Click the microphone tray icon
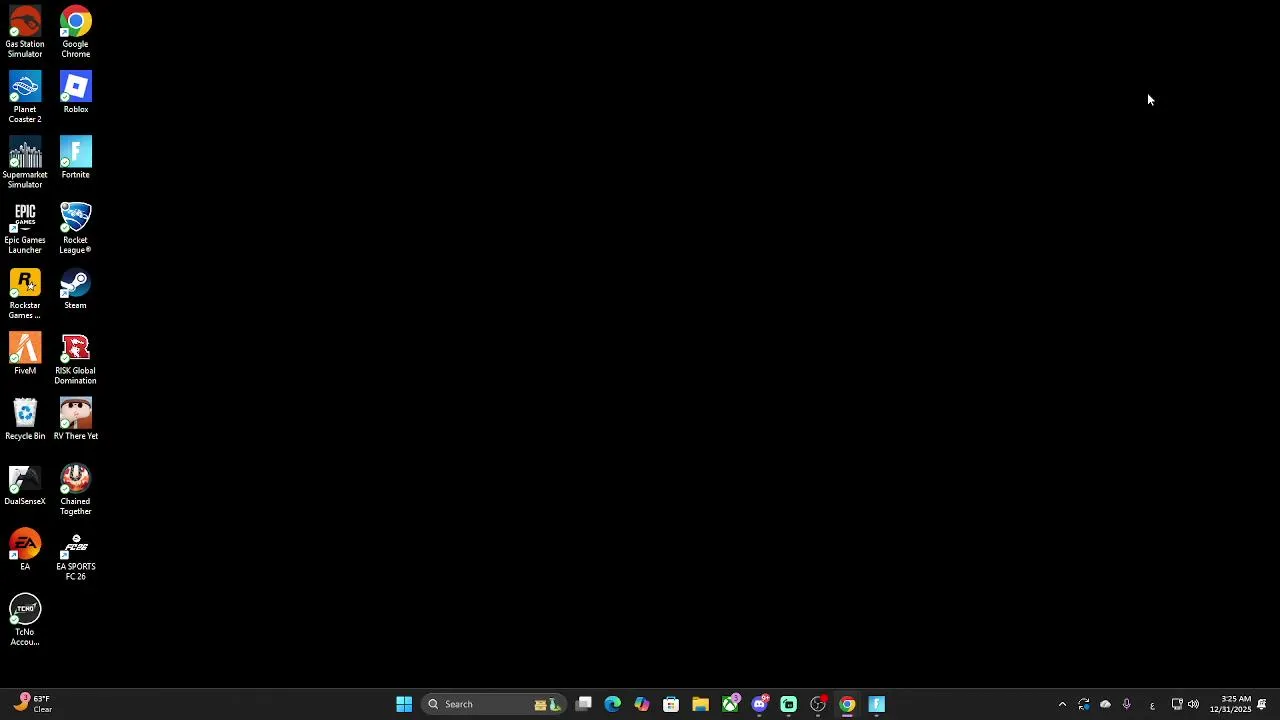The width and height of the screenshot is (1280, 720). tap(1127, 704)
